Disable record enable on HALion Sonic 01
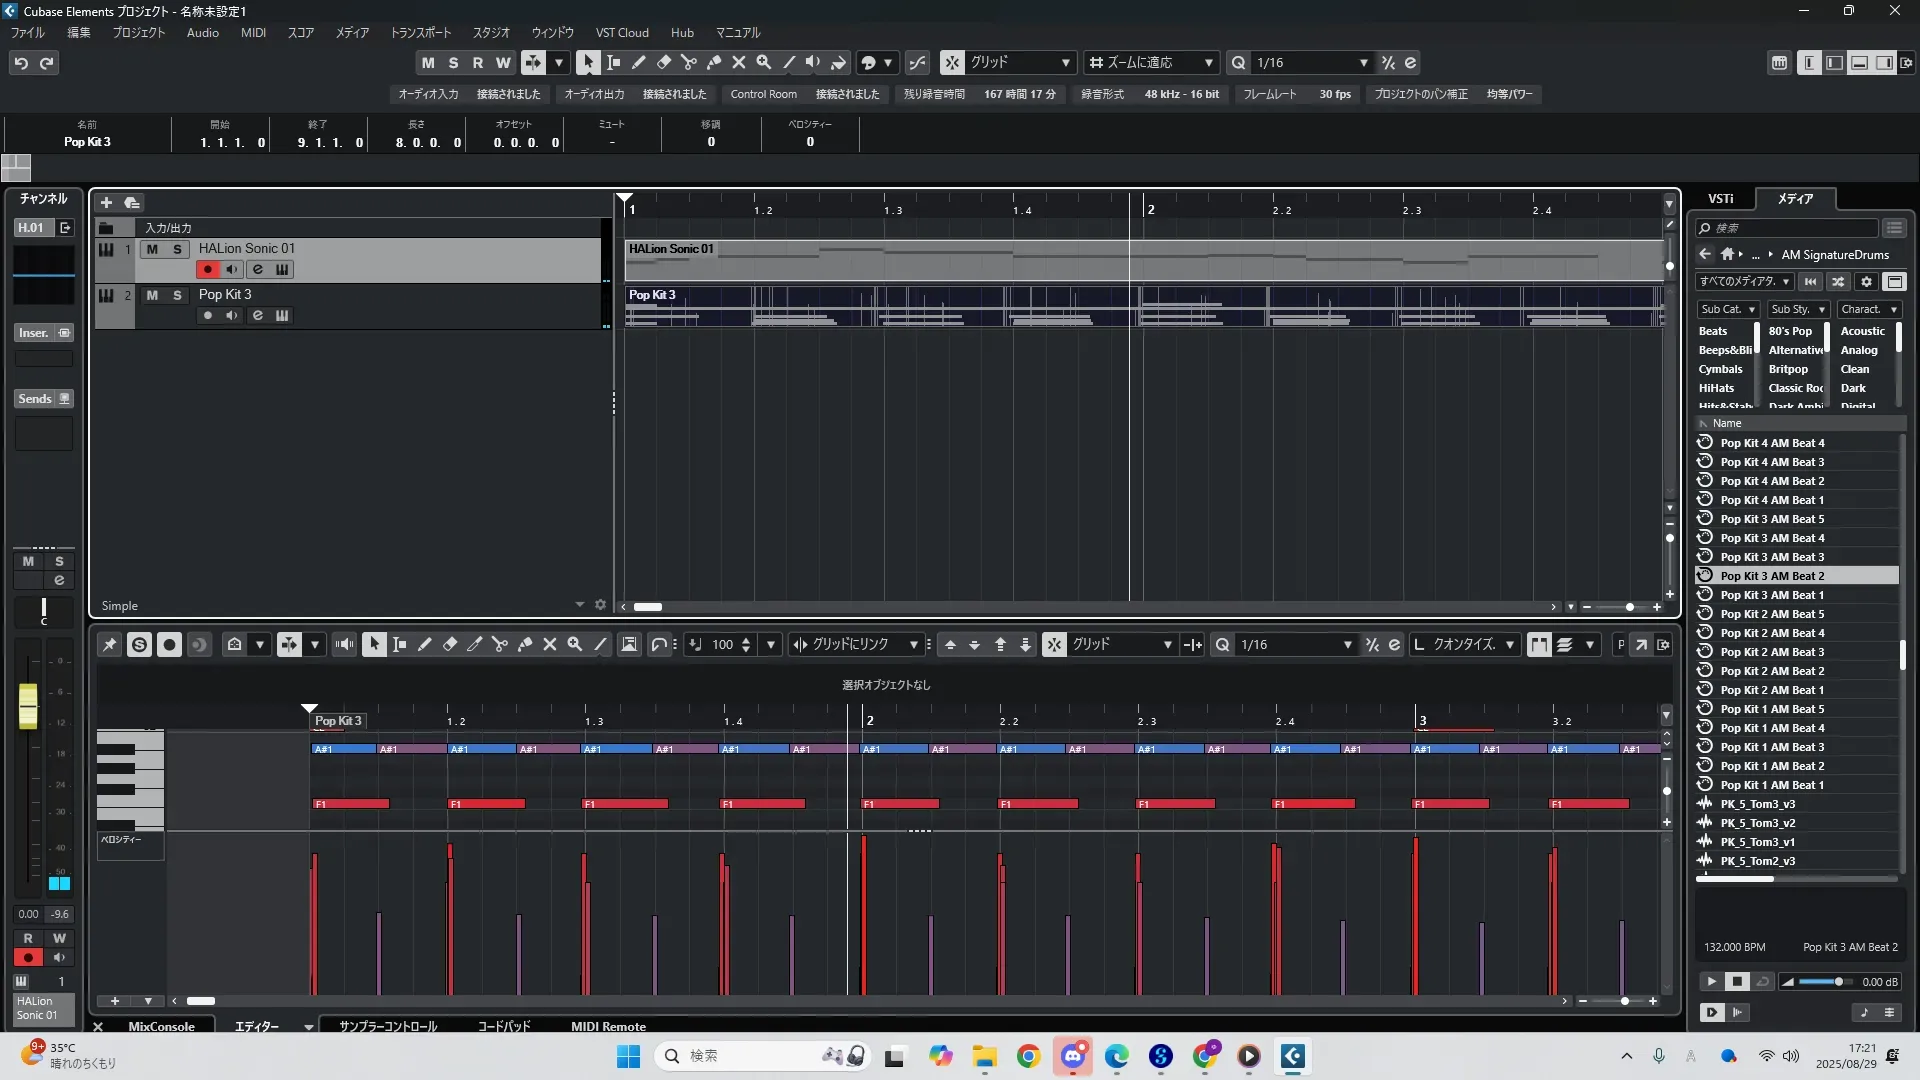The width and height of the screenshot is (1920, 1080). click(x=207, y=269)
